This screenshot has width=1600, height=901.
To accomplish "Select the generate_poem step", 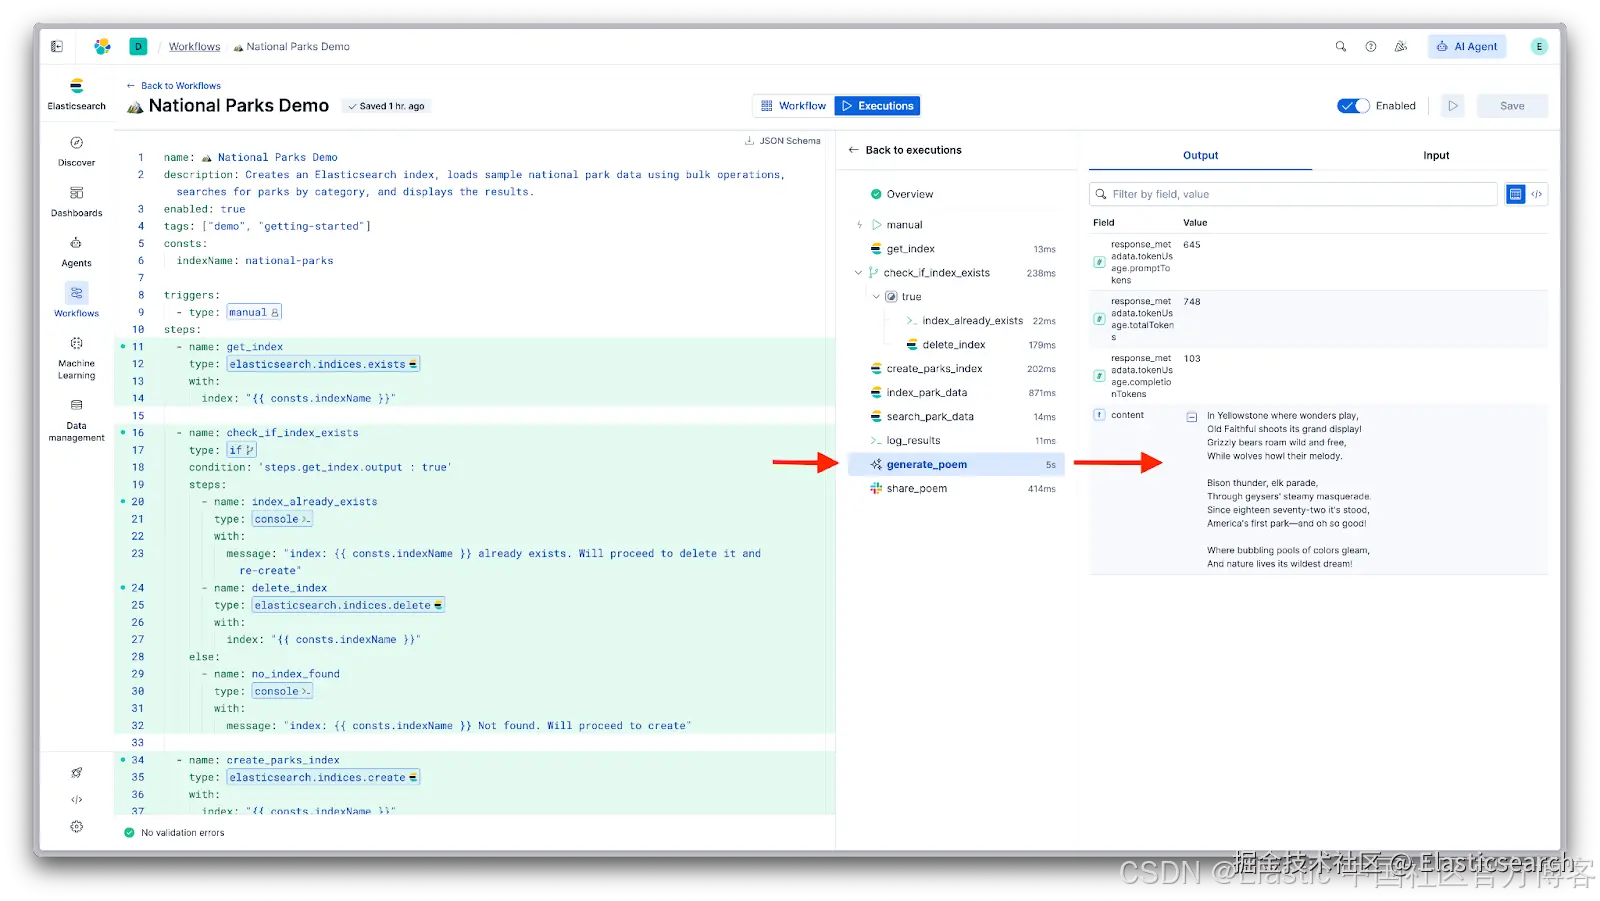I will (x=956, y=465).
